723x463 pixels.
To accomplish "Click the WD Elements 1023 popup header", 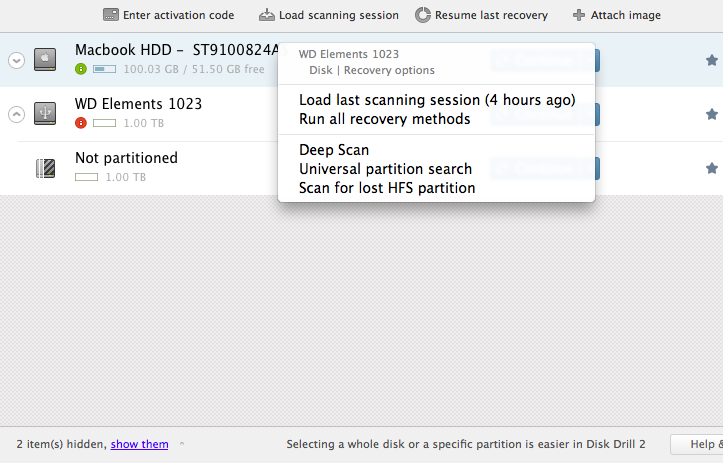I will click(349, 54).
